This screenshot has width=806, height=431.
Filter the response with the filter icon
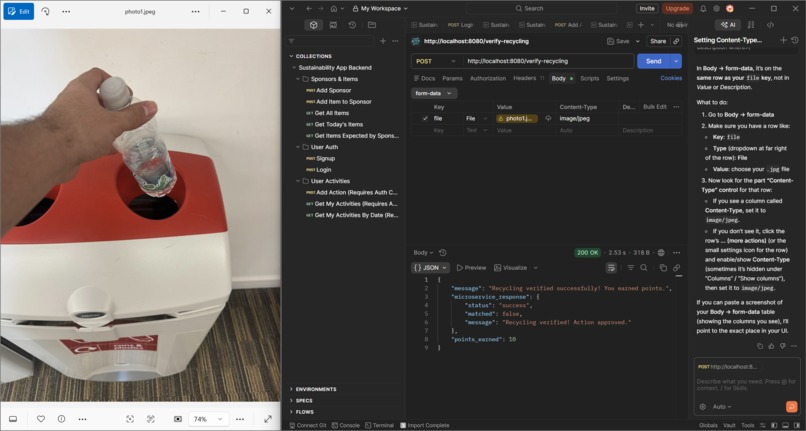click(631, 267)
